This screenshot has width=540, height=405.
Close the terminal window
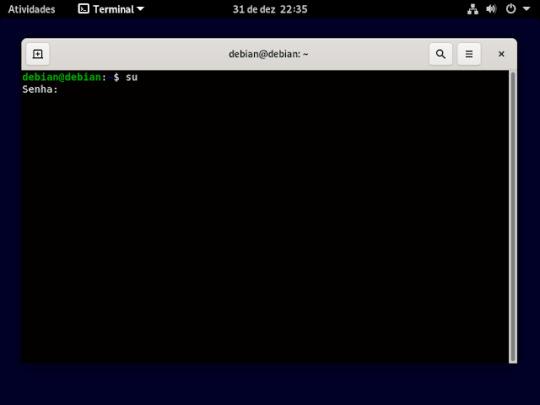(x=501, y=54)
